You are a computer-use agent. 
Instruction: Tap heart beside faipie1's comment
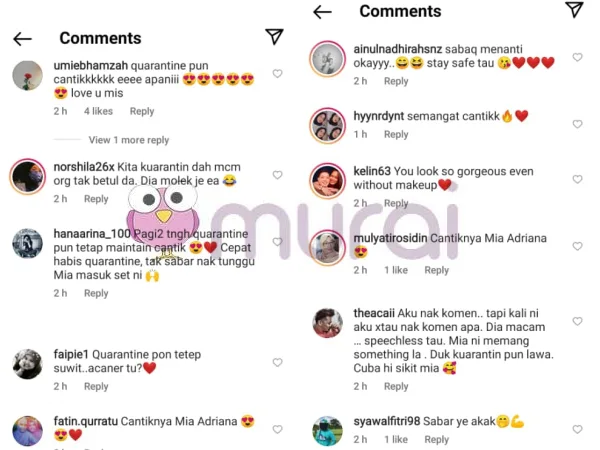pos(277,362)
